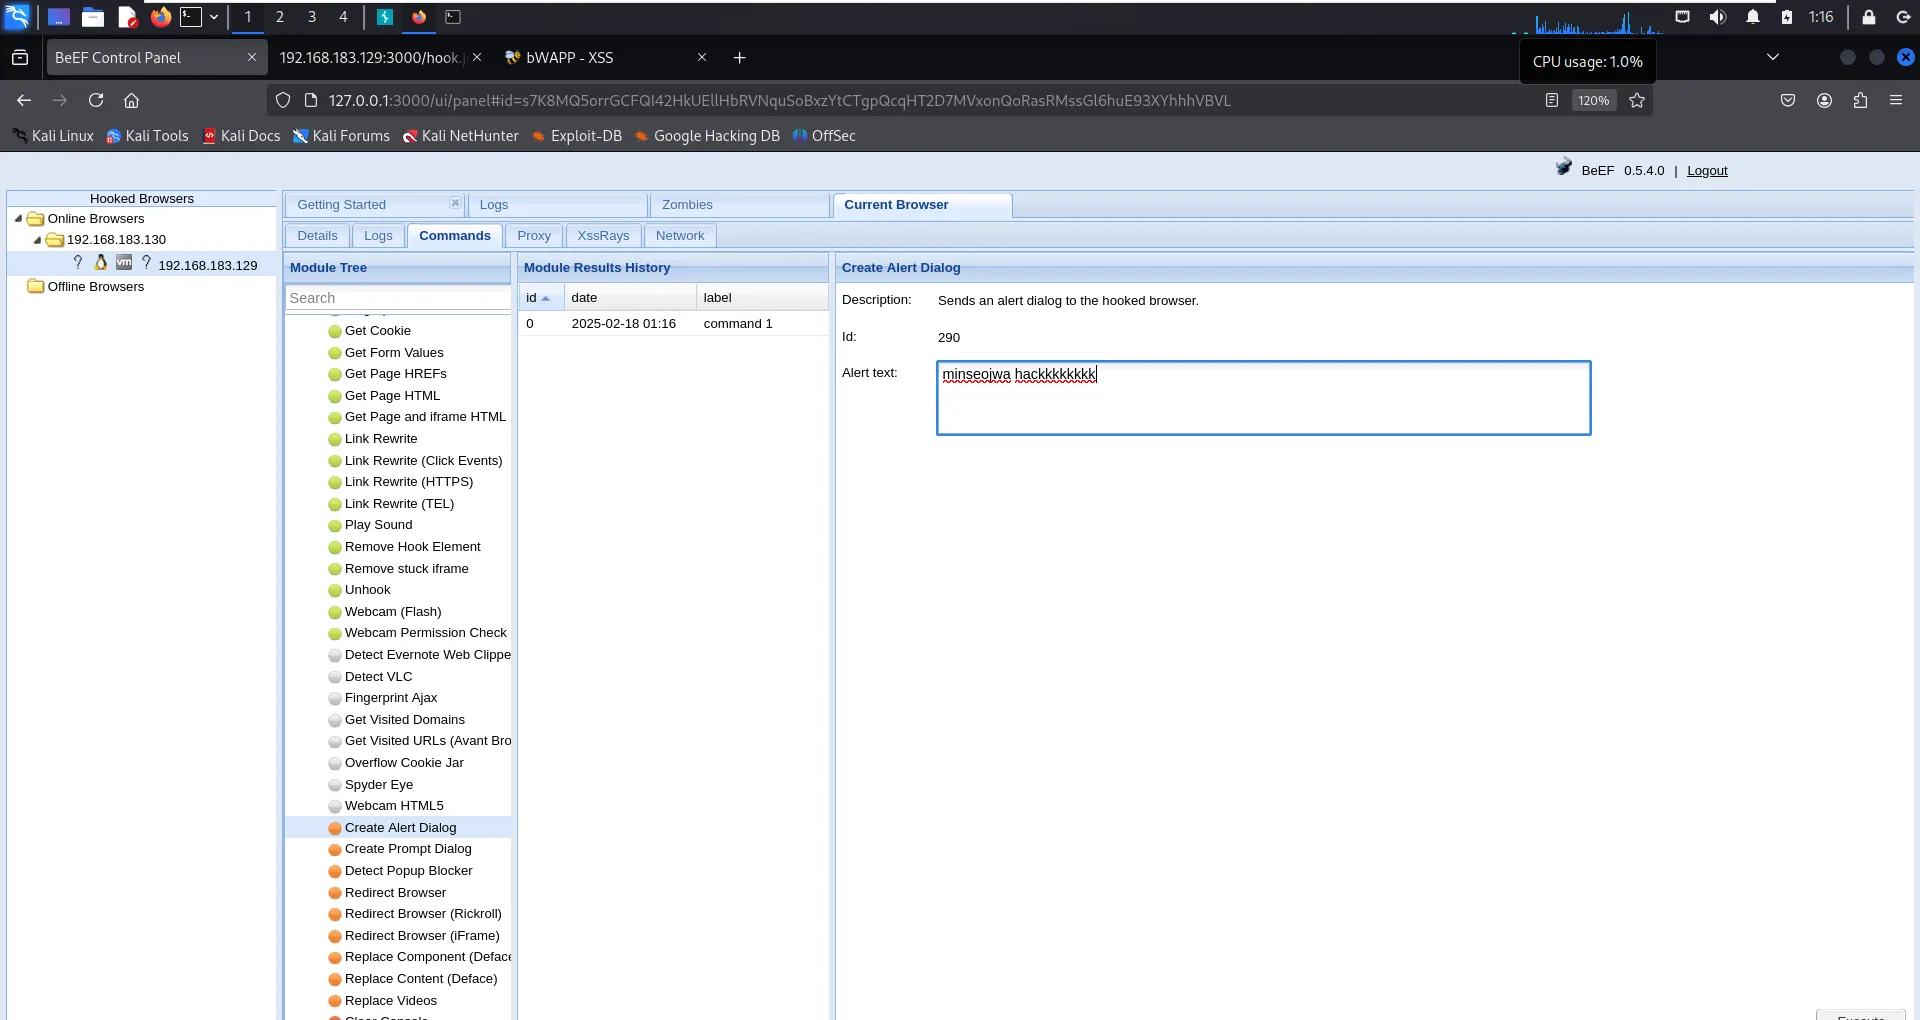Switch to the Details sub-tab
The height and width of the screenshot is (1020, 1920).
[318, 236]
